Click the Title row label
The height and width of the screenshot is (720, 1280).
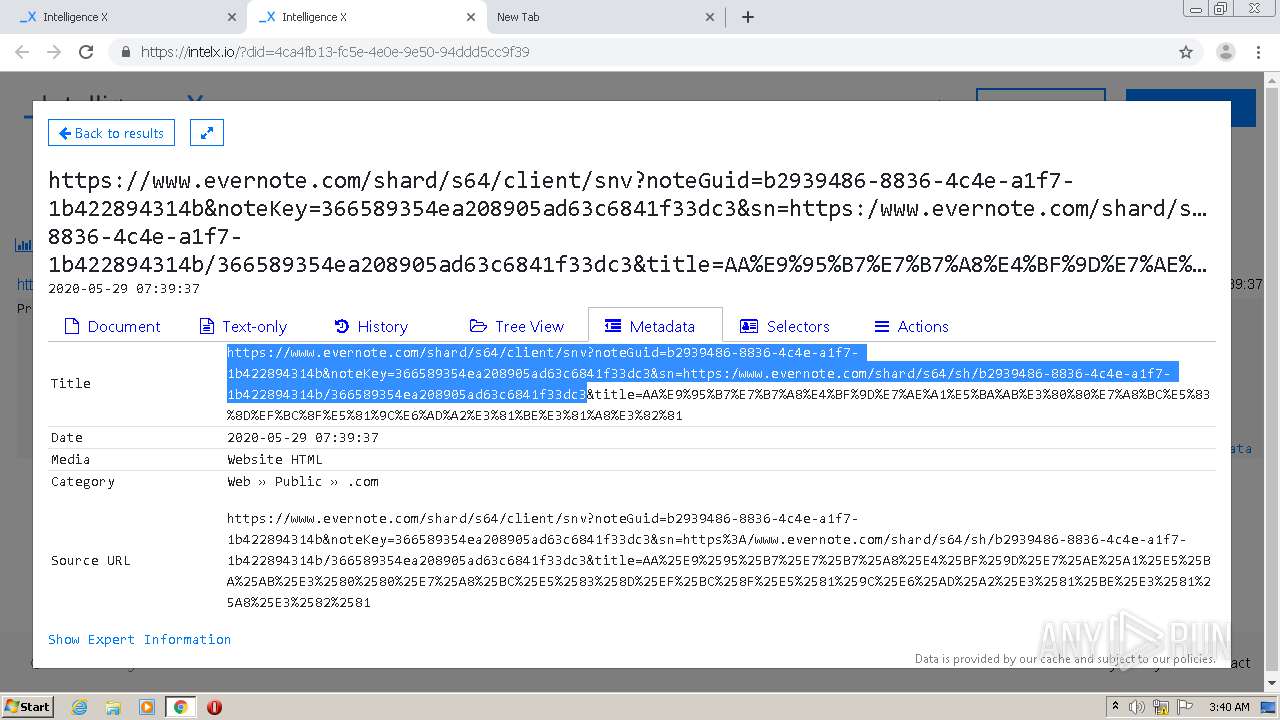pyautogui.click(x=71, y=384)
